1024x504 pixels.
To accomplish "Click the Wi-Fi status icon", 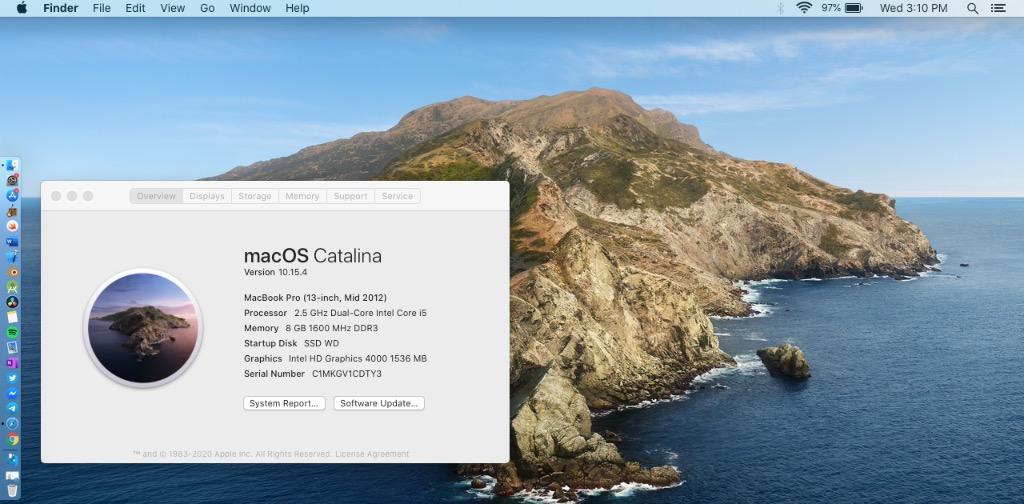I will tap(804, 8).
